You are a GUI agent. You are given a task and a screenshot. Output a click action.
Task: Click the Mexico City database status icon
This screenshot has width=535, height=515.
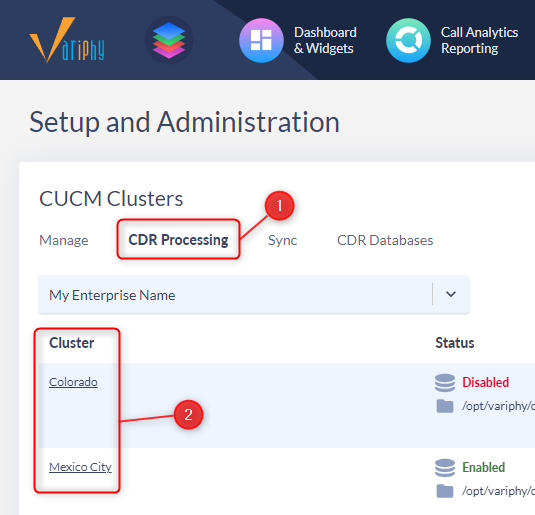point(445,468)
